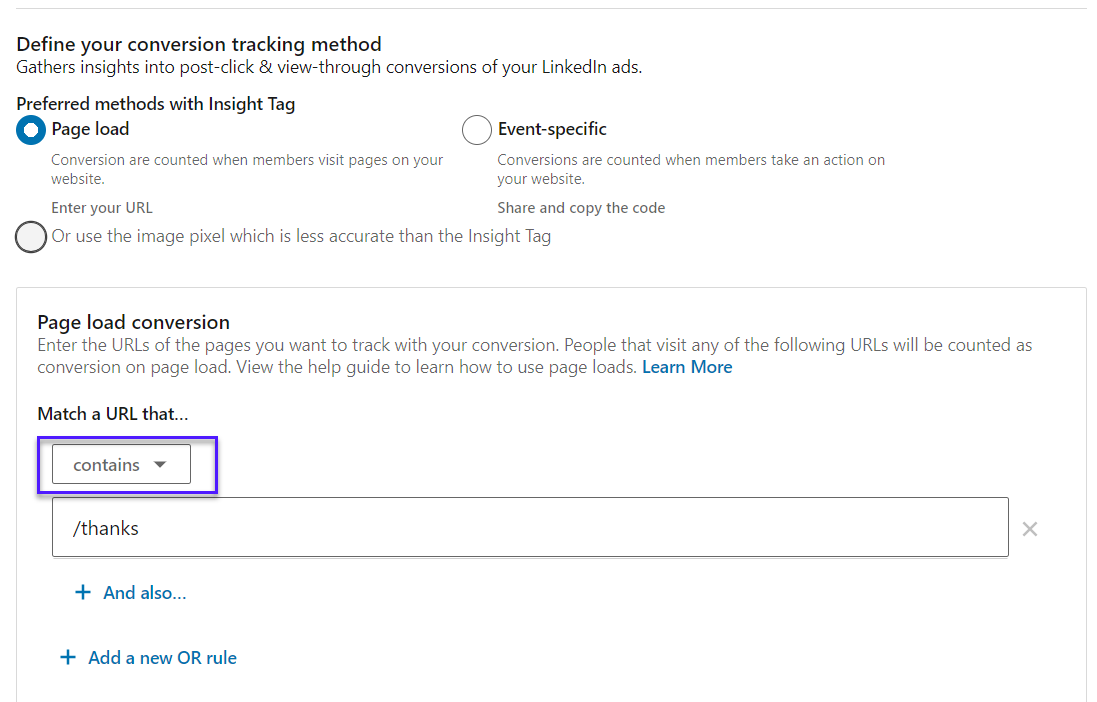Open the Learn More help link

pos(687,367)
